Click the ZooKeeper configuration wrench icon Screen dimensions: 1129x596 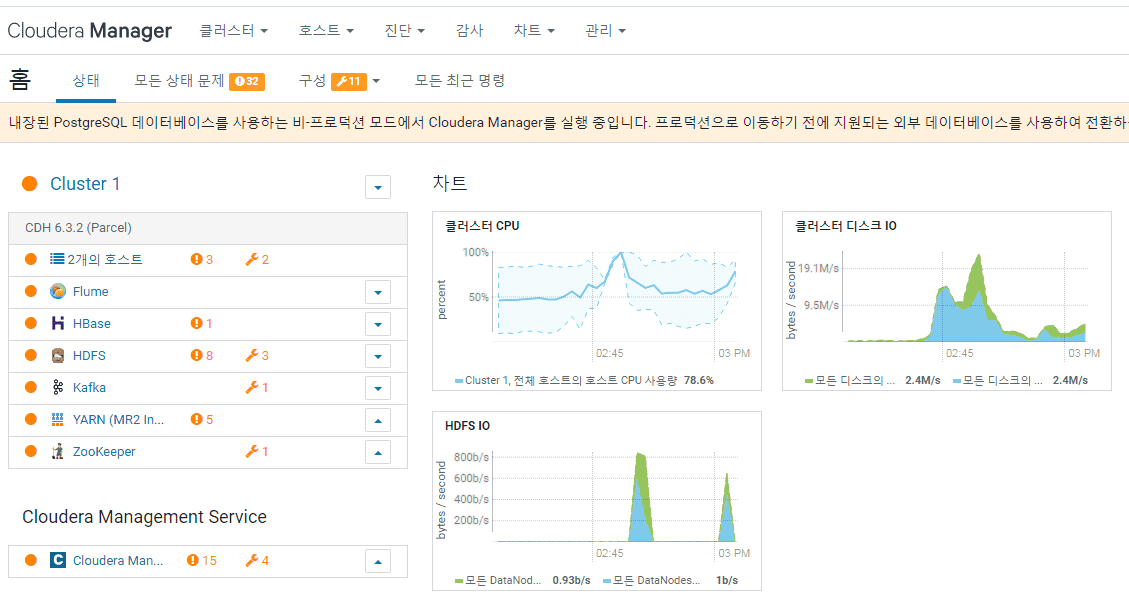click(x=251, y=451)
